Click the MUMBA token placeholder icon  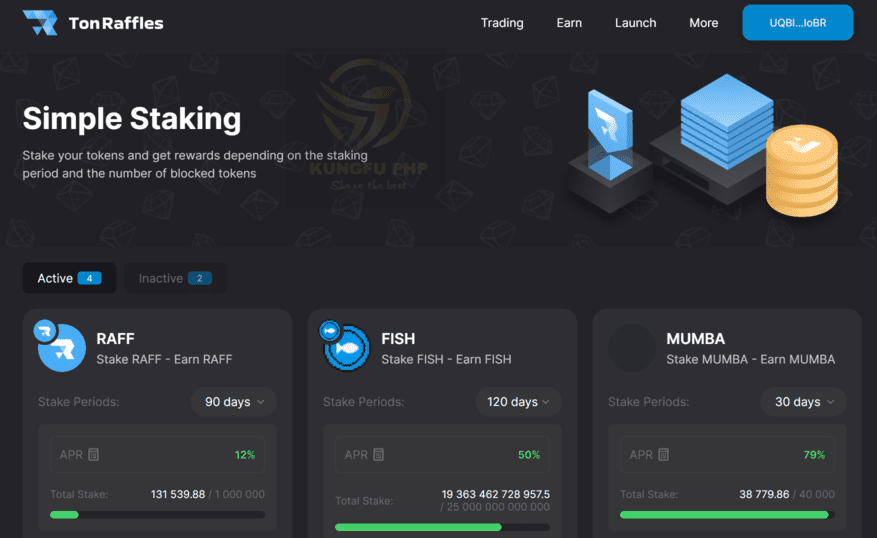pos(631,348)
